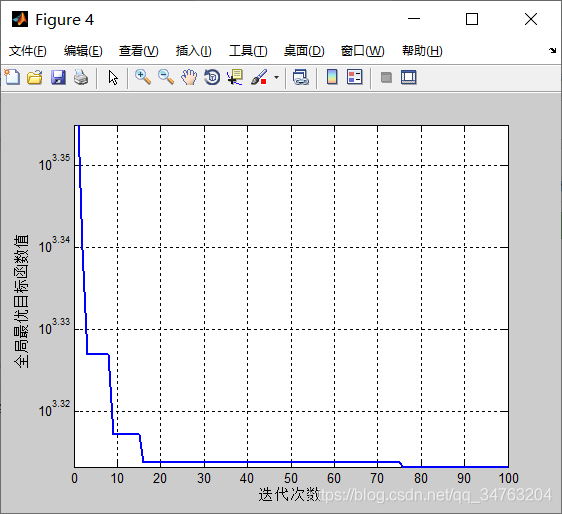Click the x-axis tick label 50

pos(291,478)
